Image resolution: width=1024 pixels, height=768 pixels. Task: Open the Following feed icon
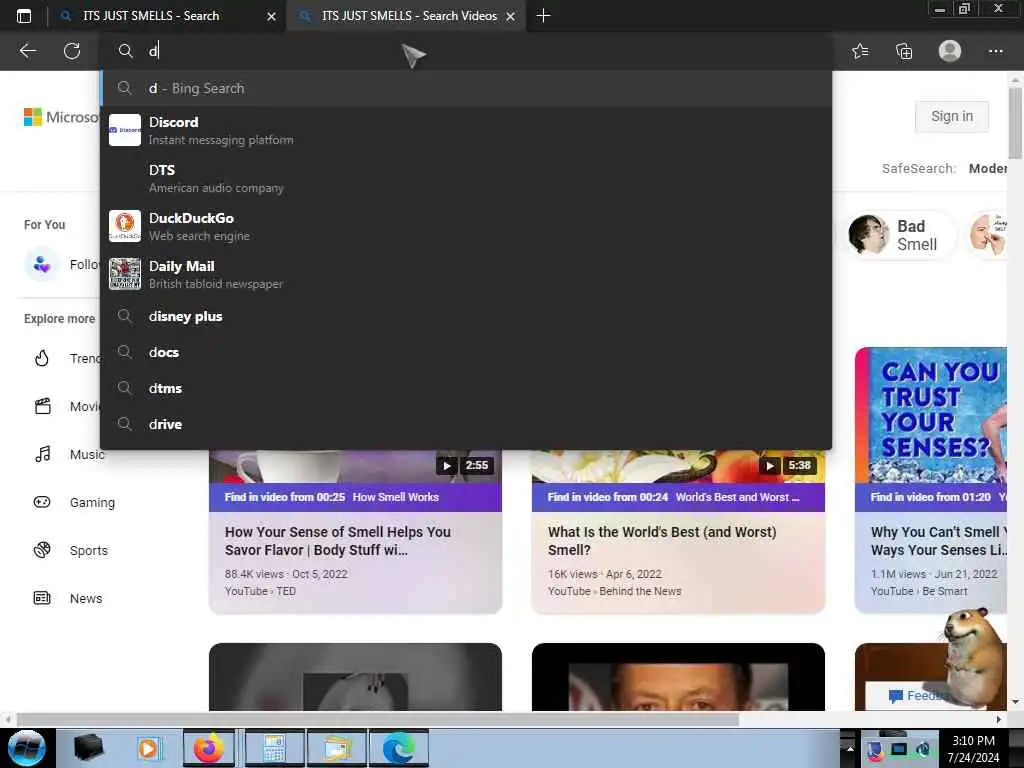42,264
